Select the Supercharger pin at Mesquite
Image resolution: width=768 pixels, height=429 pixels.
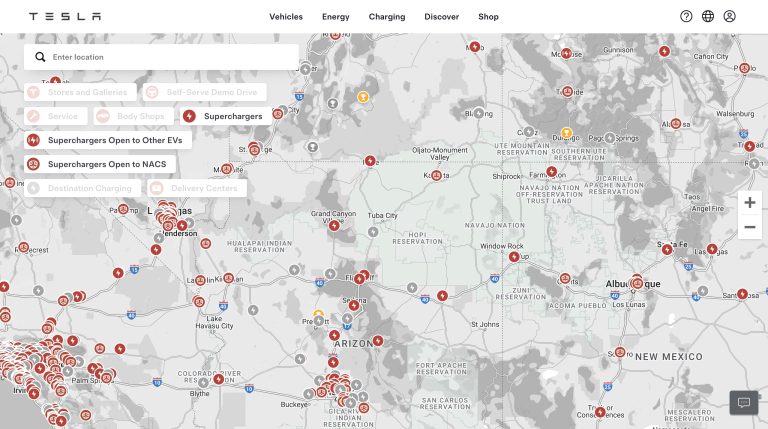click(226, 169)
